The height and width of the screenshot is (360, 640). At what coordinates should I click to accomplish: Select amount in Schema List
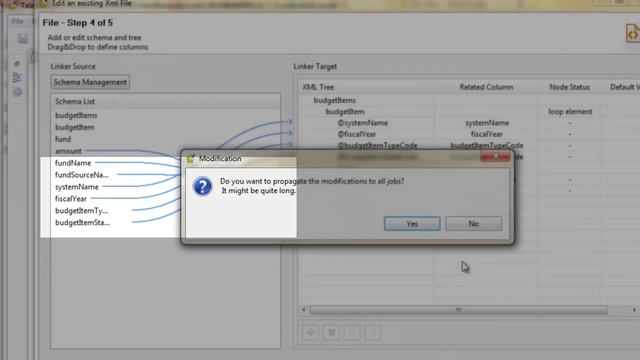coord(69,151)
